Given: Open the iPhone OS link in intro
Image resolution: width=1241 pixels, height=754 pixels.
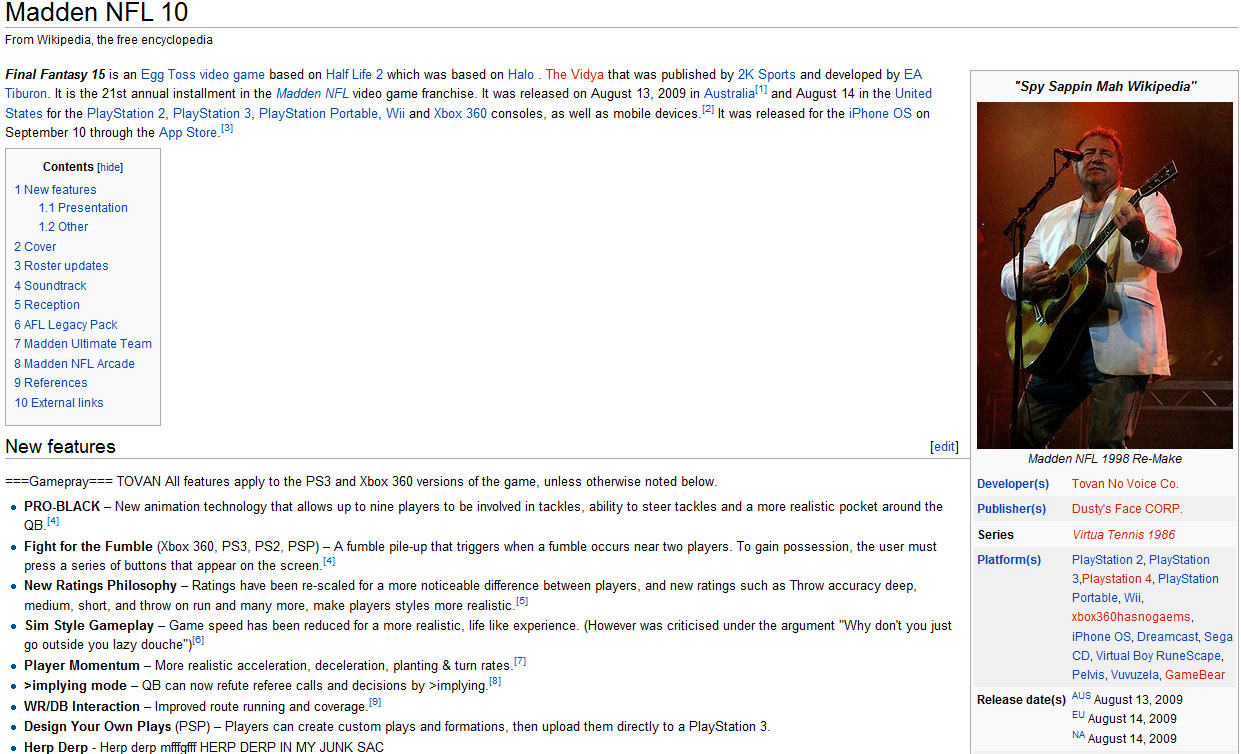Looking at the screenshot, I should (880, 114).
